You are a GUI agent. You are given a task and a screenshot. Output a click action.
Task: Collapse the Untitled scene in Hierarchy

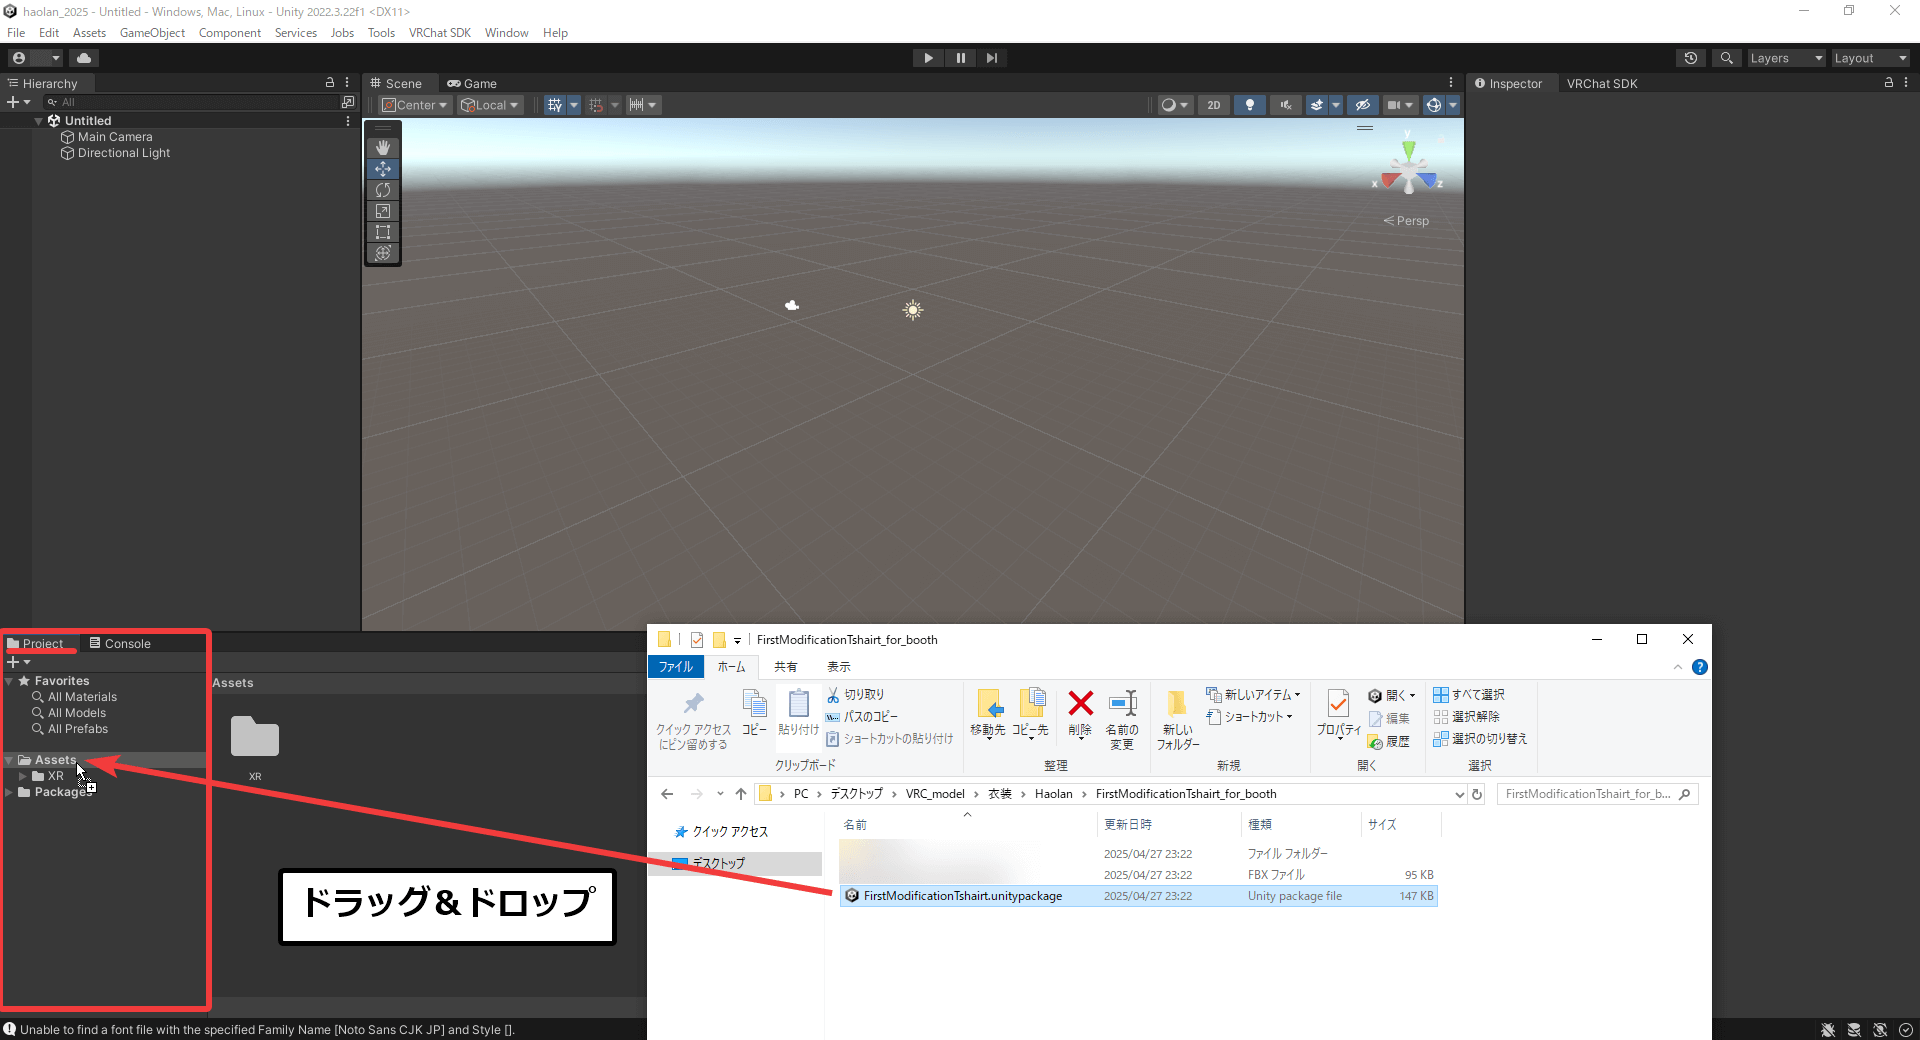[39, 121]
